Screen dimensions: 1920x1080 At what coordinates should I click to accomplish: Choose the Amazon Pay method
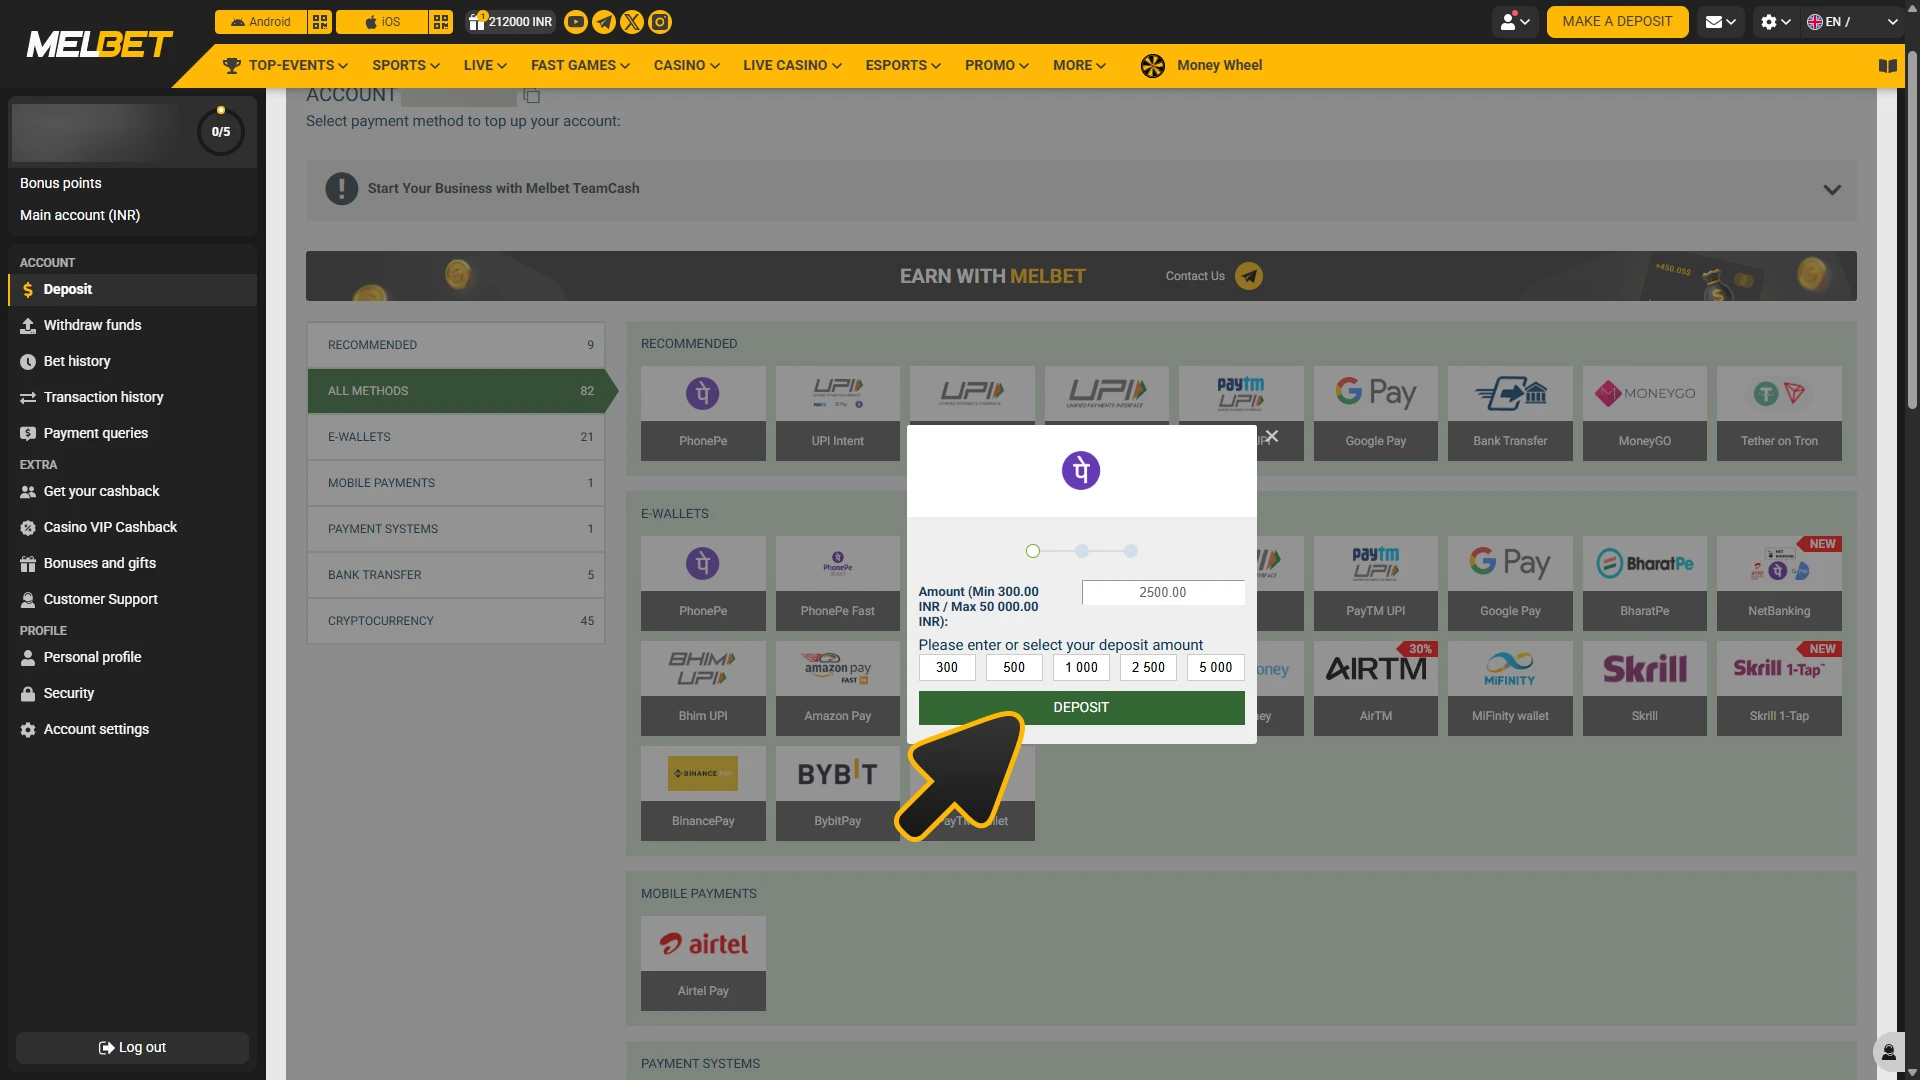(838, 688)
